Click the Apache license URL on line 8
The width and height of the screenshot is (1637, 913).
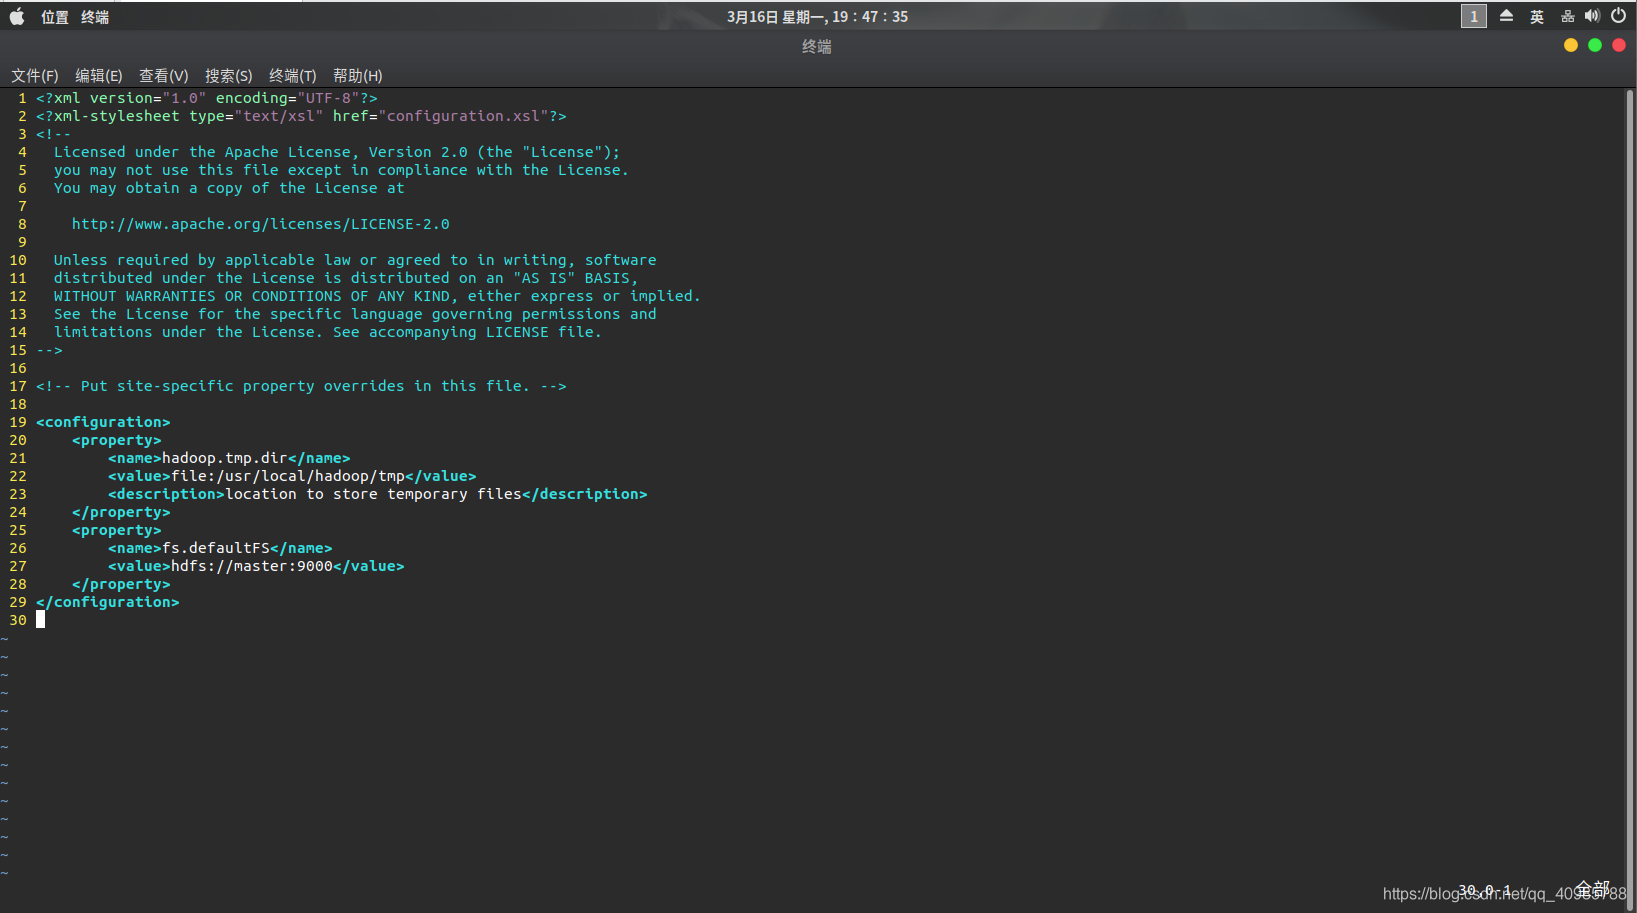261,224
